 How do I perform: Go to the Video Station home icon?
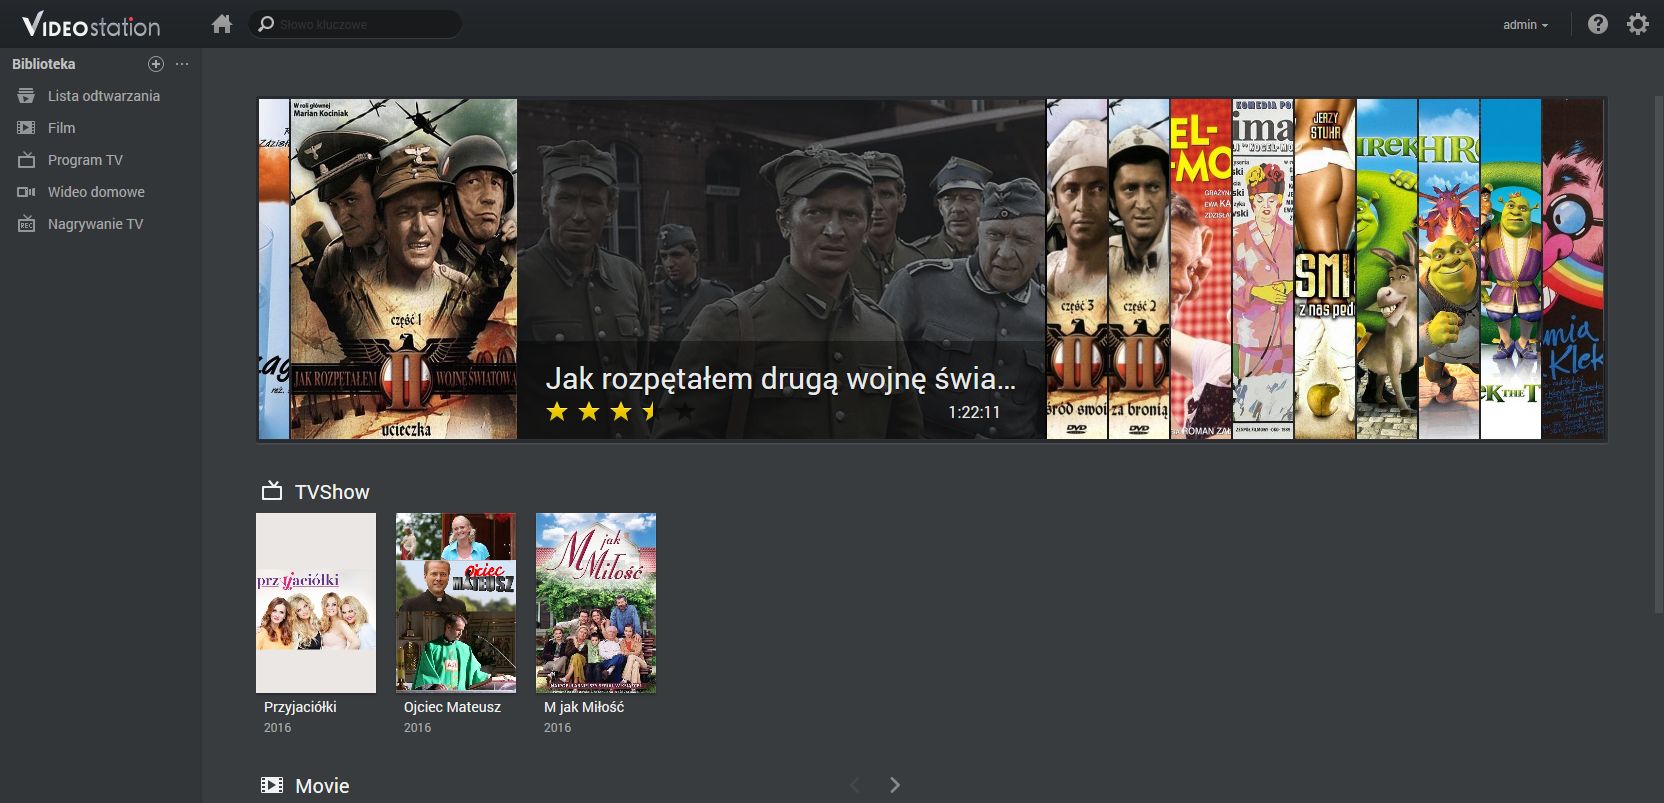[x=222, y=23]
